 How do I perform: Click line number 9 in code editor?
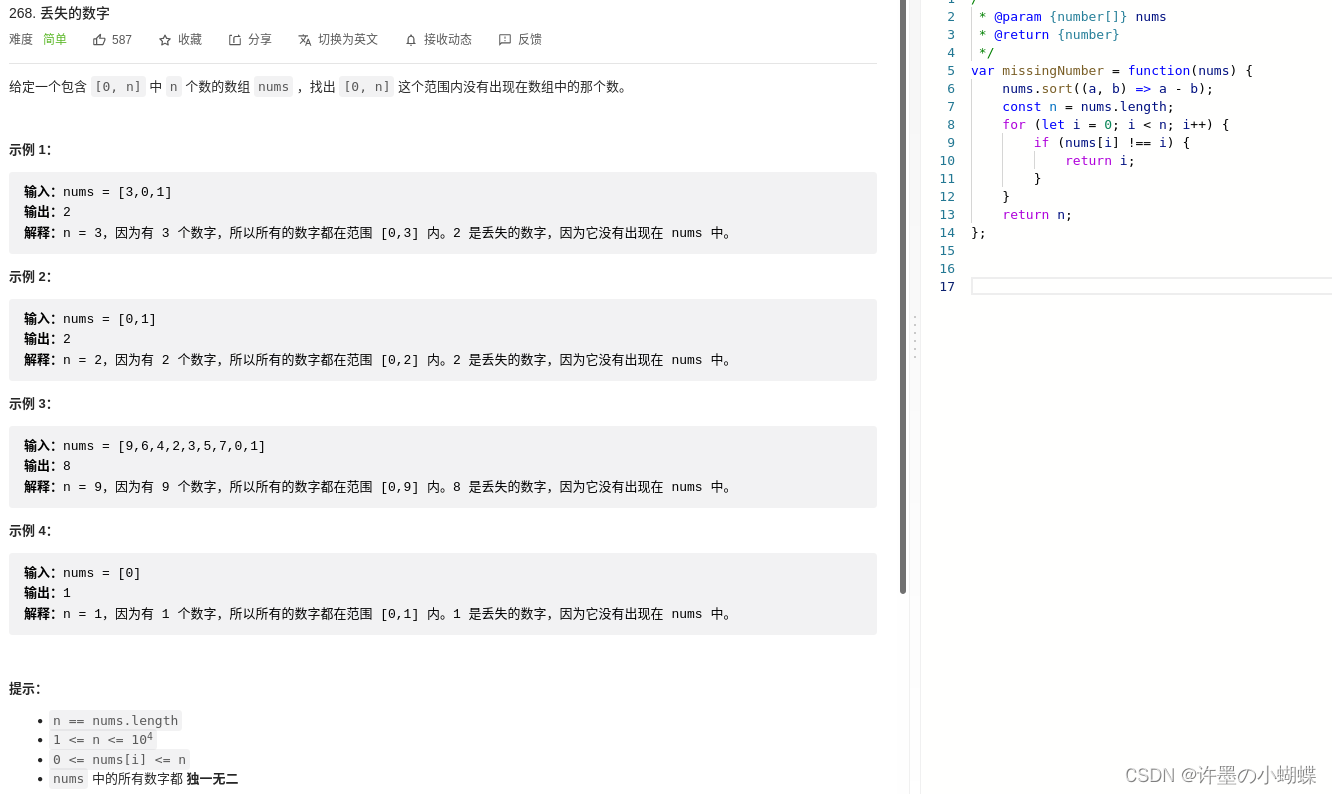949,142
